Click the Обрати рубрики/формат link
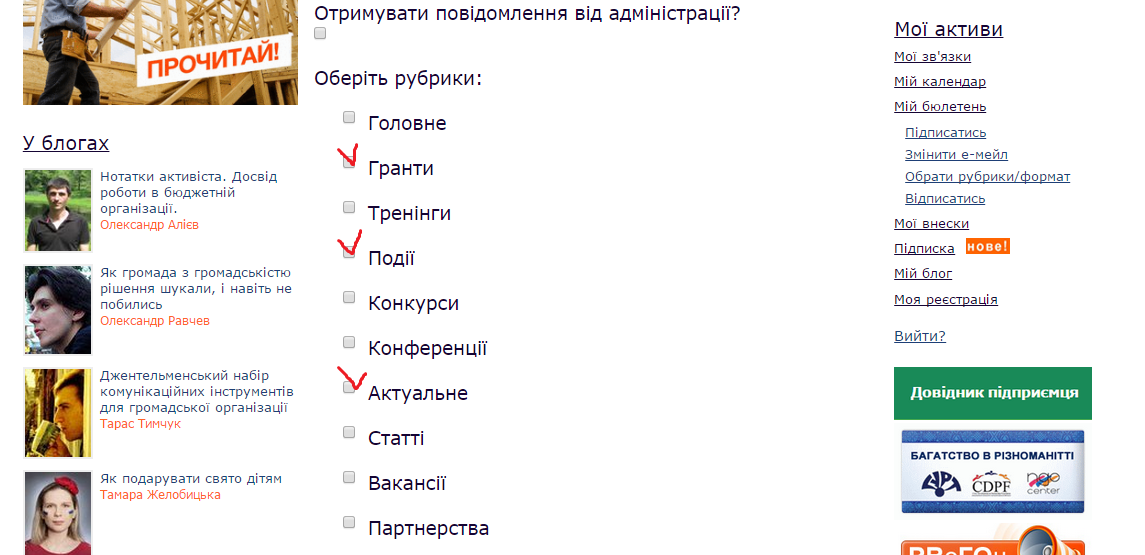1145x555 pixels. (987, 177)
